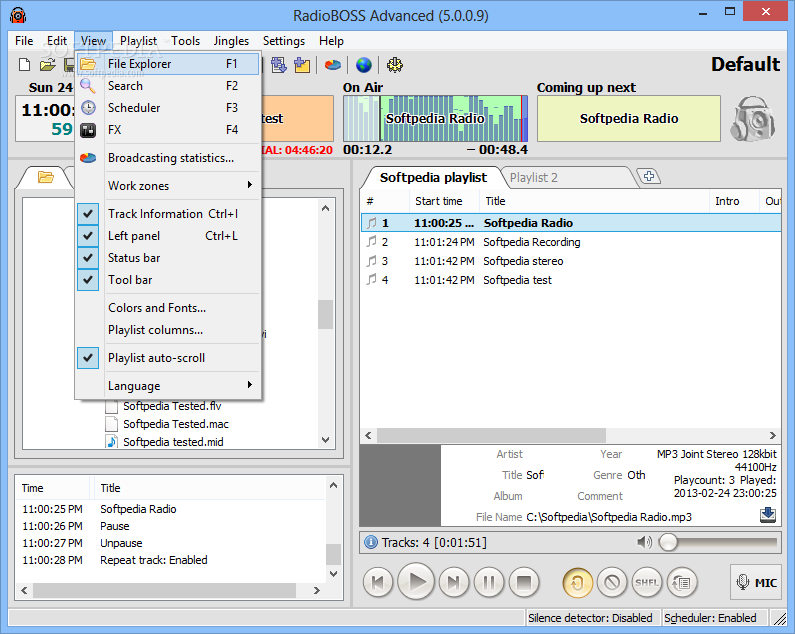Click the Previous track playback button

378,582
